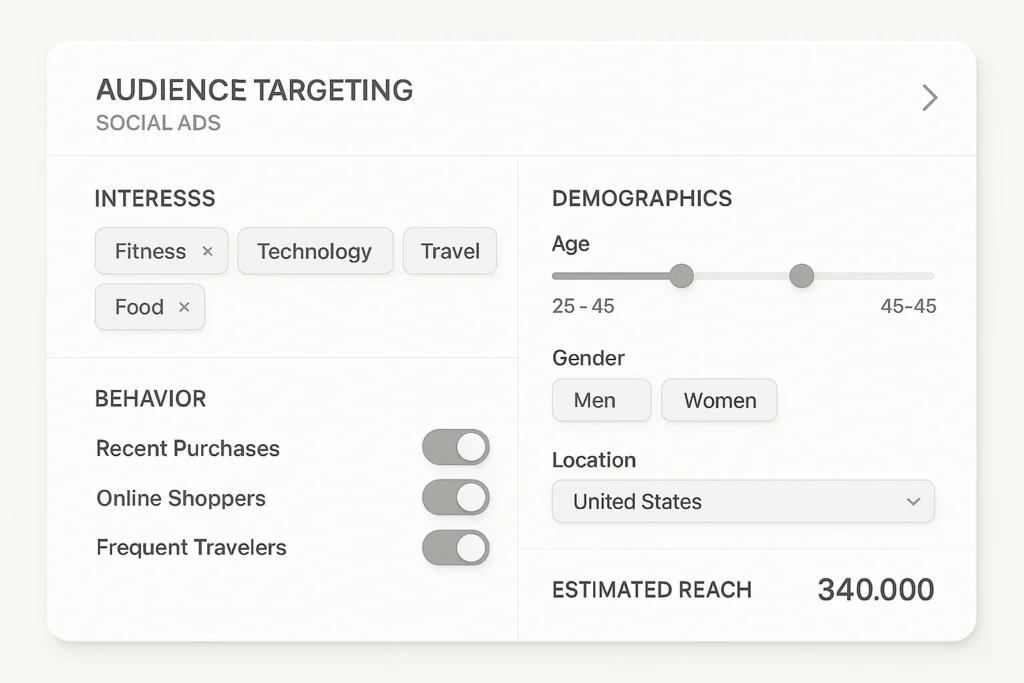Click the left age slider handle
The width and height of the screenshot is (1024, 683).
tap(681, 276)
